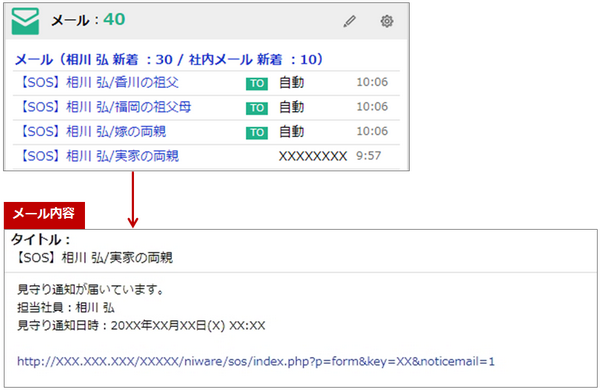600x390 pixels.
Task: Open the mail summary link with new counts
Action: 169,59
